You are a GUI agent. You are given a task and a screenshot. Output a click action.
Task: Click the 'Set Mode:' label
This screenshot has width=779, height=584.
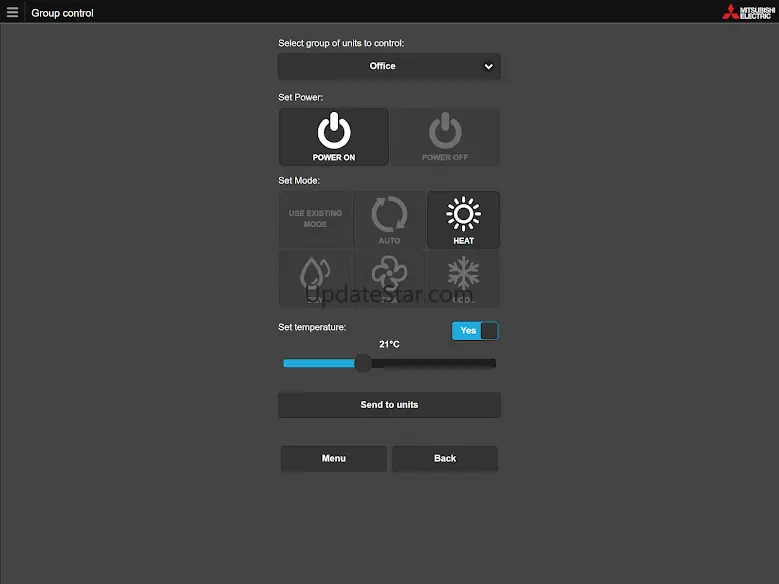tap(299, 180)
